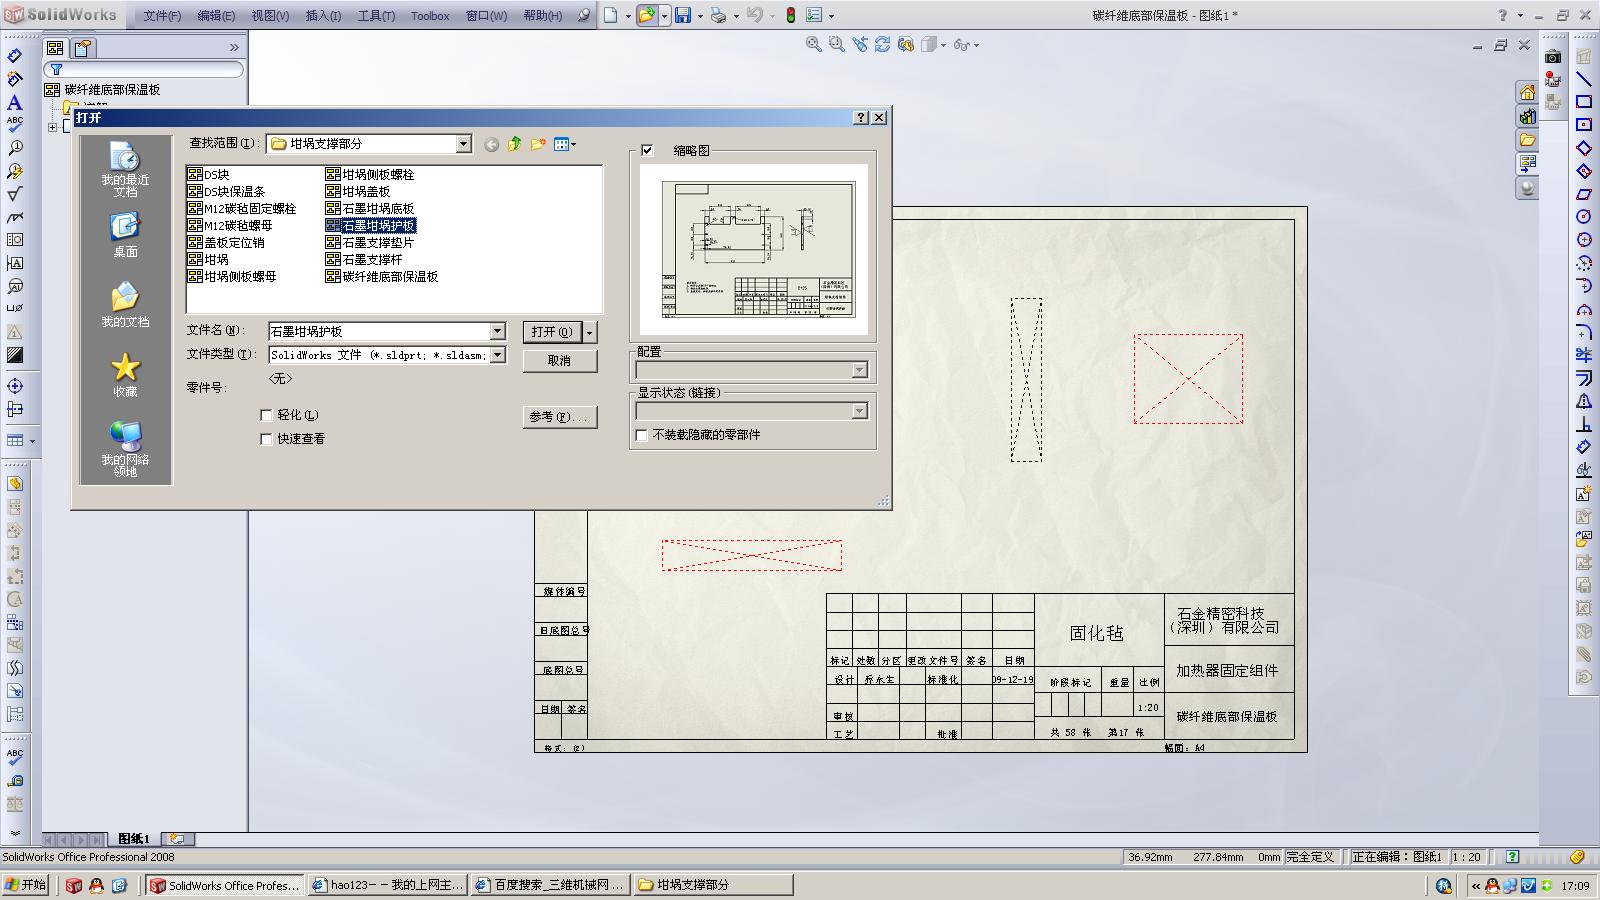Go to 桌面 desktop in places bar
This screenshot has width=1600, height=900.
click(x=125, y=236)
